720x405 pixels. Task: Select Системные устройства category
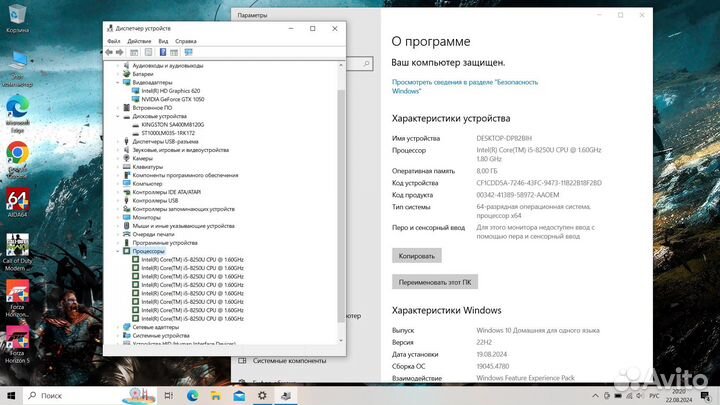coord(161,336)
